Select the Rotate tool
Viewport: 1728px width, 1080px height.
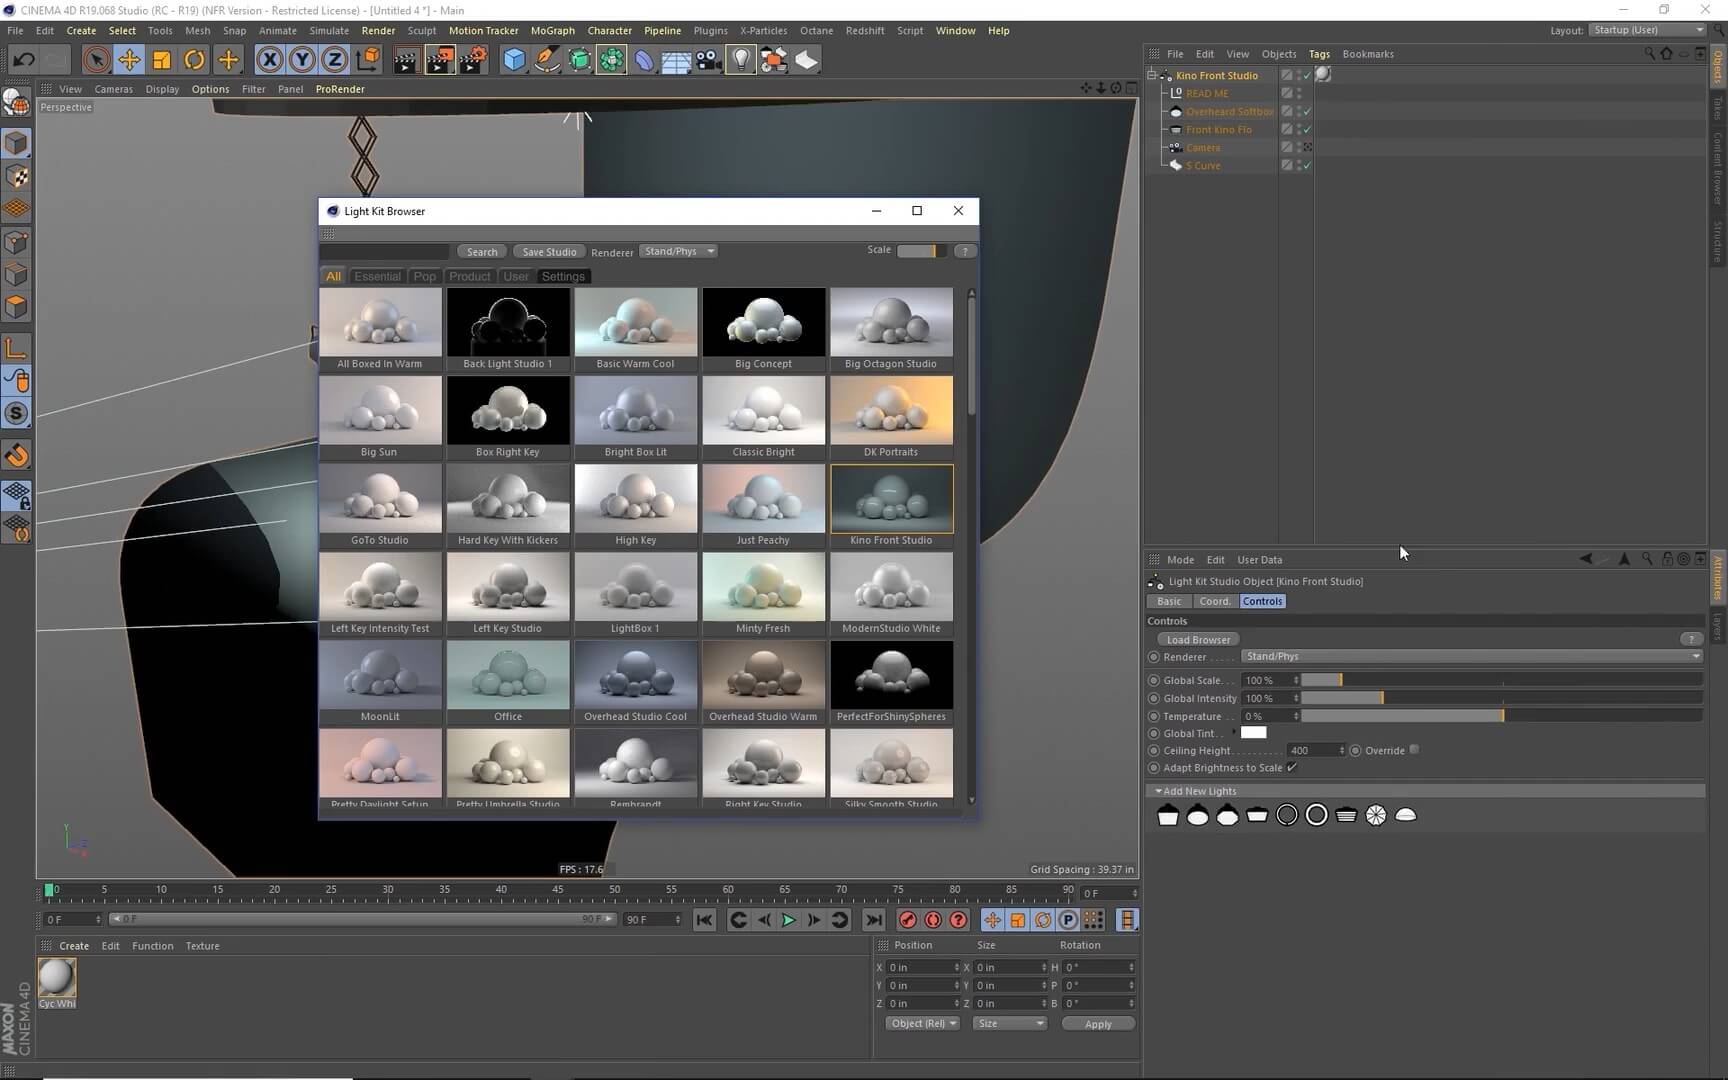(194, 60)
